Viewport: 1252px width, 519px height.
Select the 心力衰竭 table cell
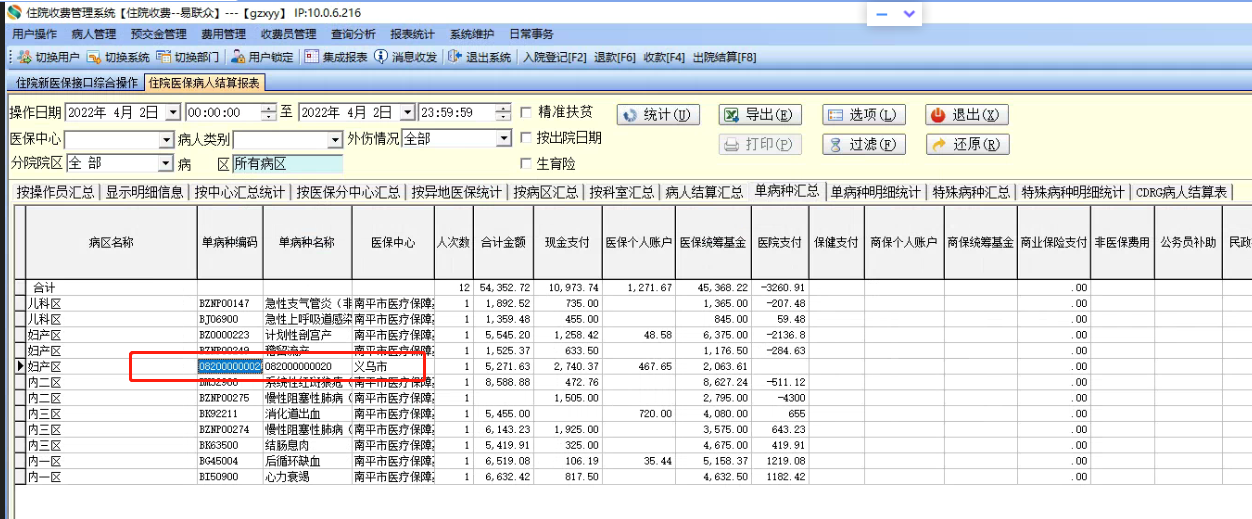(308, 478)
